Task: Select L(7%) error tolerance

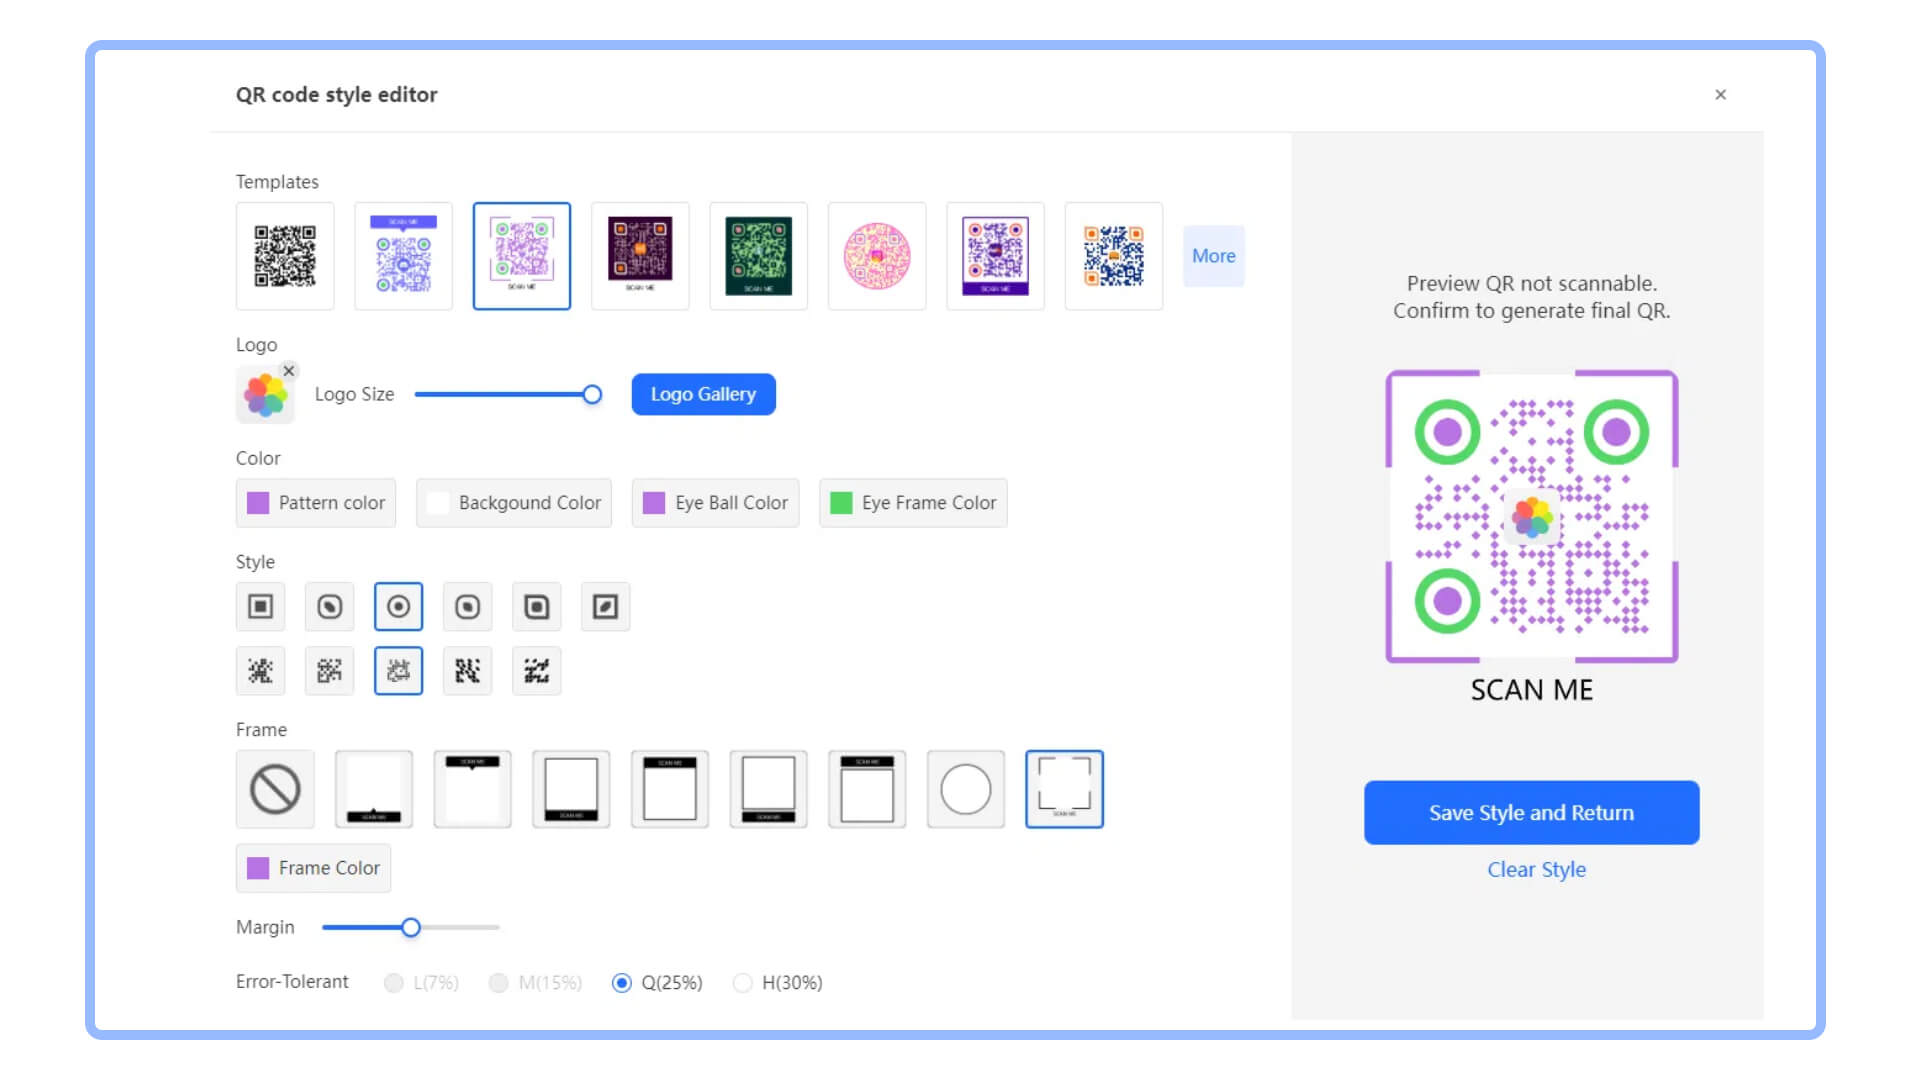Action: coord(421,982)
